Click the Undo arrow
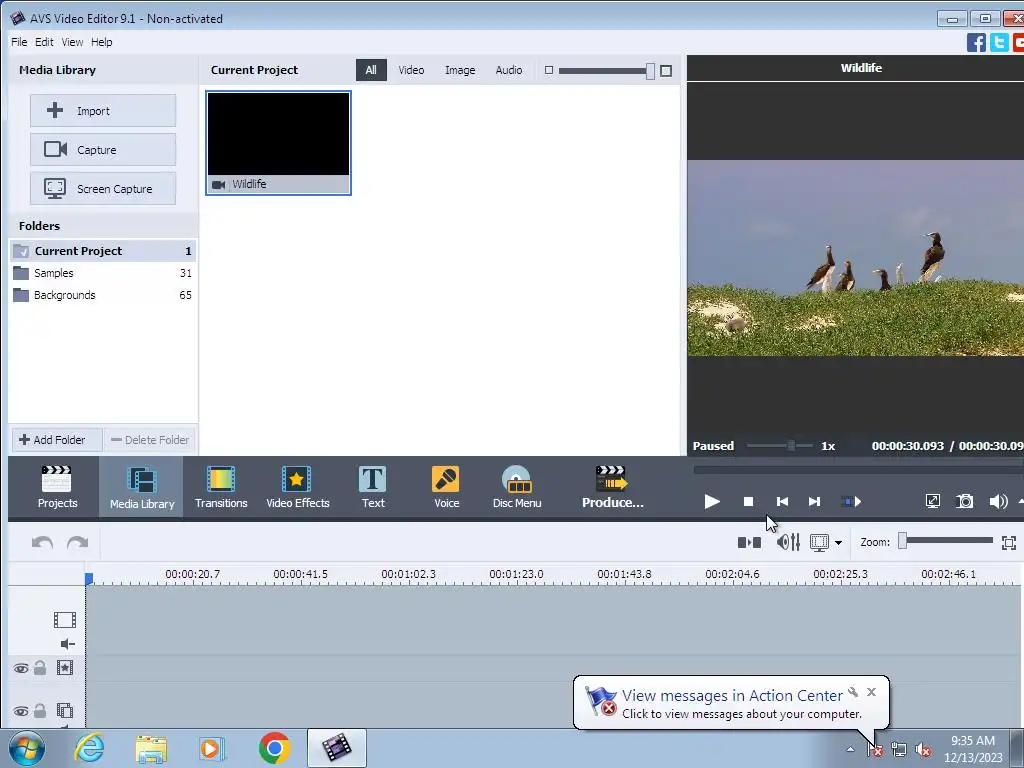Viewport: 1024px width, 768px height. coord(42,543)
